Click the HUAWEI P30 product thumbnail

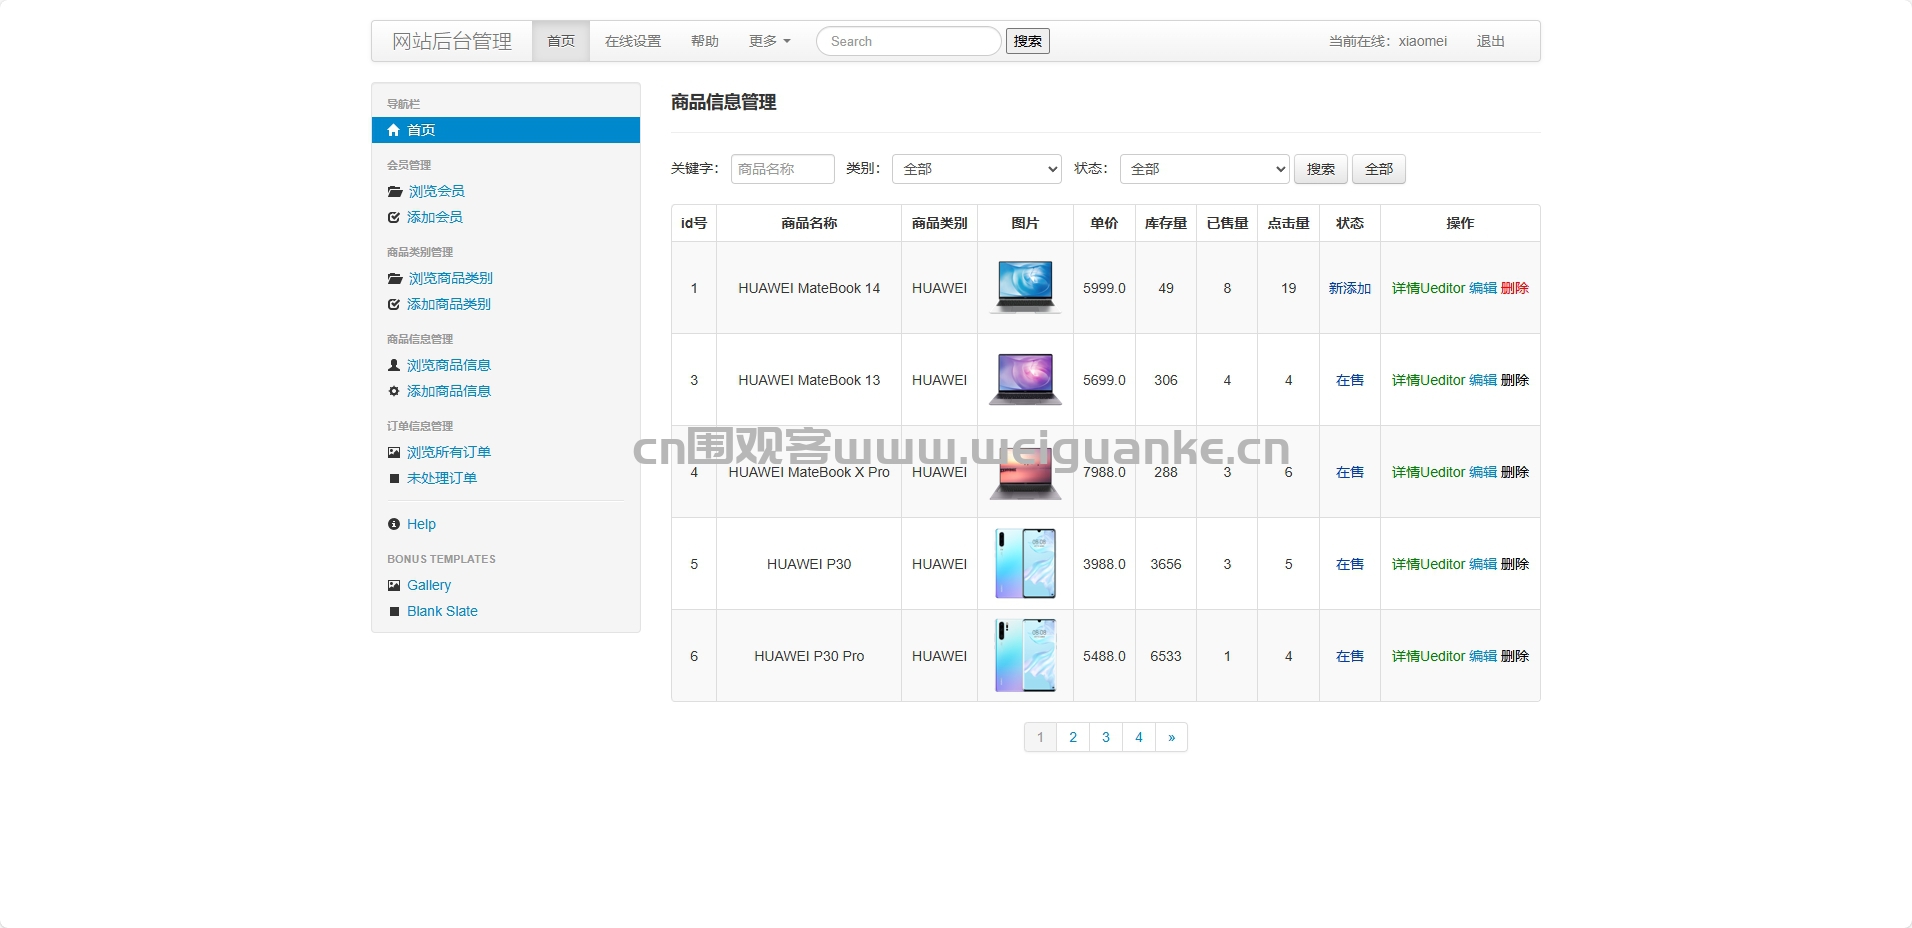point(1025,564)
